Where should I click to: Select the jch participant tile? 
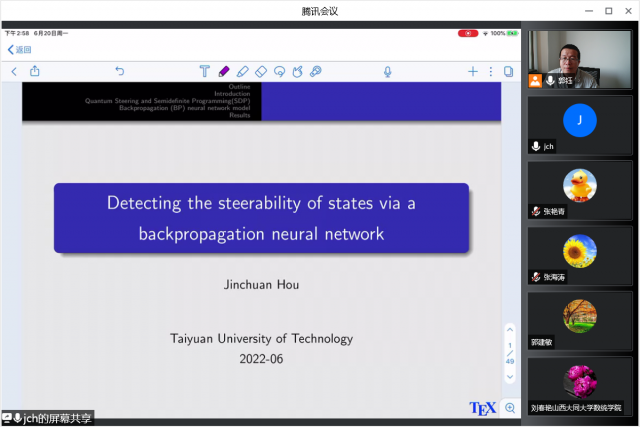(x=580, y=124)
